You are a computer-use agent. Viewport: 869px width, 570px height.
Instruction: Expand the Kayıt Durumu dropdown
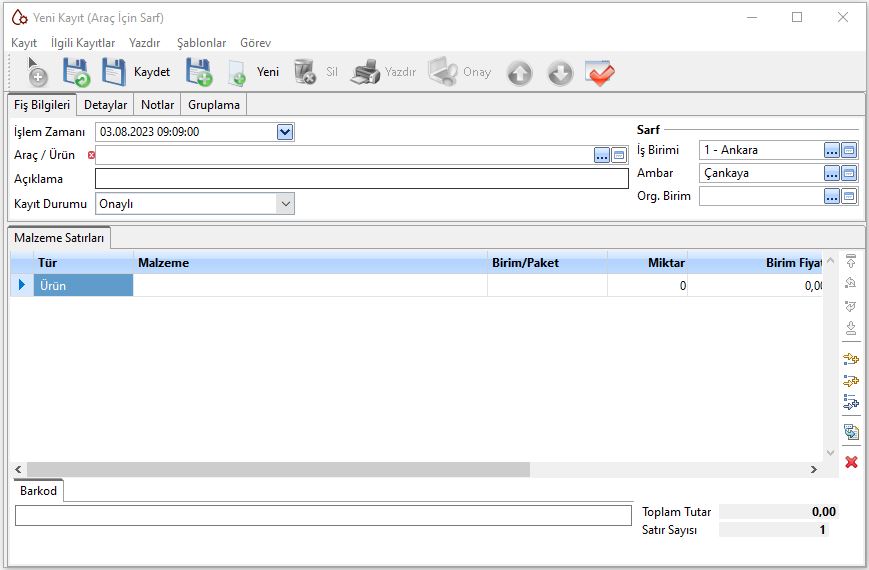pyautogui.click(x=285, y=204)
